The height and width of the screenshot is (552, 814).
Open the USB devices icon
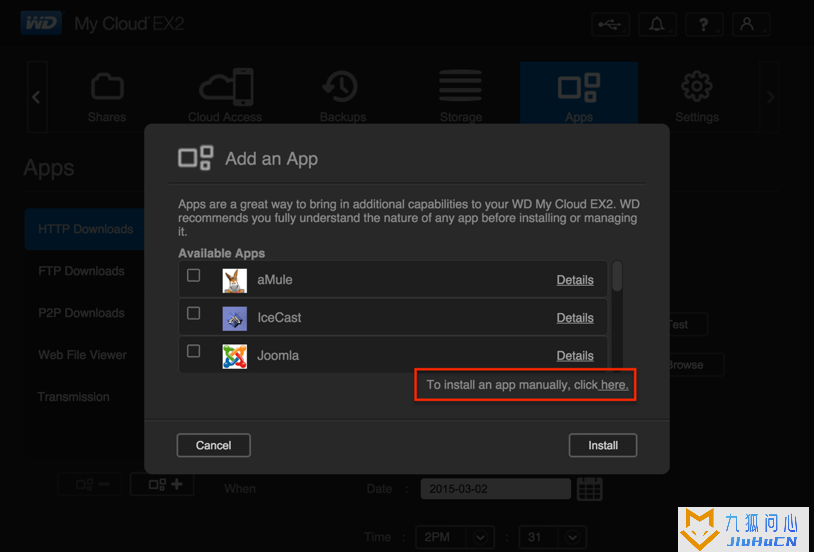click(x=610, y=24)
